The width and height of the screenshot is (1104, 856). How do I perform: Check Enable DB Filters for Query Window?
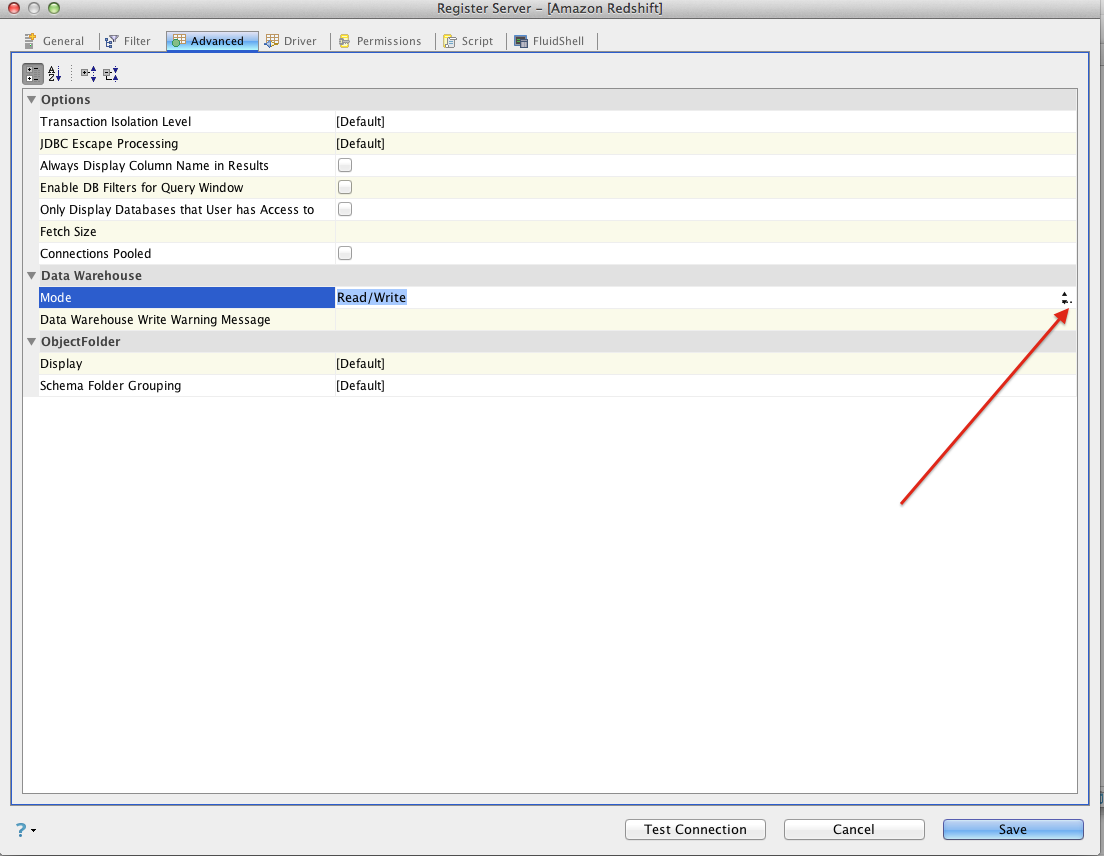[x=345, y=187]
